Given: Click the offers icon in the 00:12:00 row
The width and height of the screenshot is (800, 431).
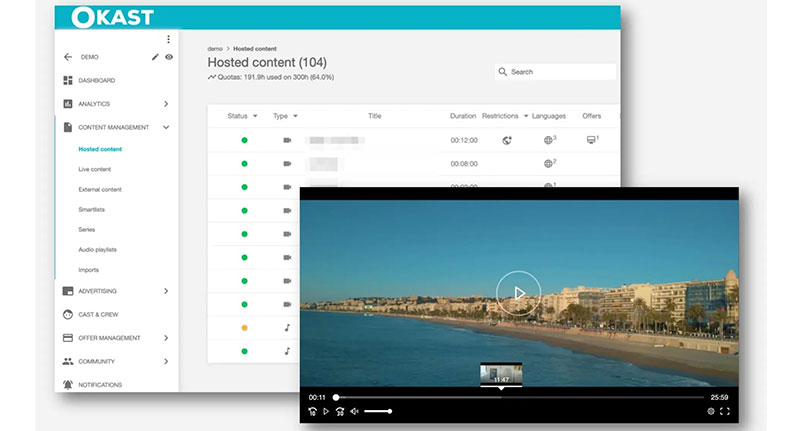Looking at the screenshot, I should click(592, 140).
